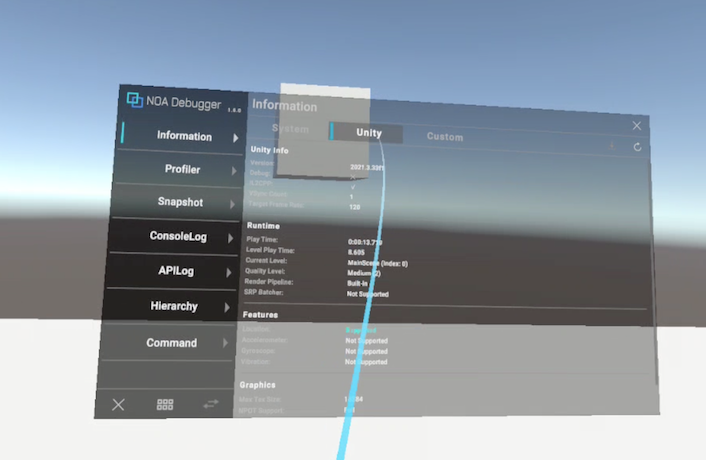This screenshot has height=460, width=706.
Task: Click the Current Level label
Action: coord(266,261)
